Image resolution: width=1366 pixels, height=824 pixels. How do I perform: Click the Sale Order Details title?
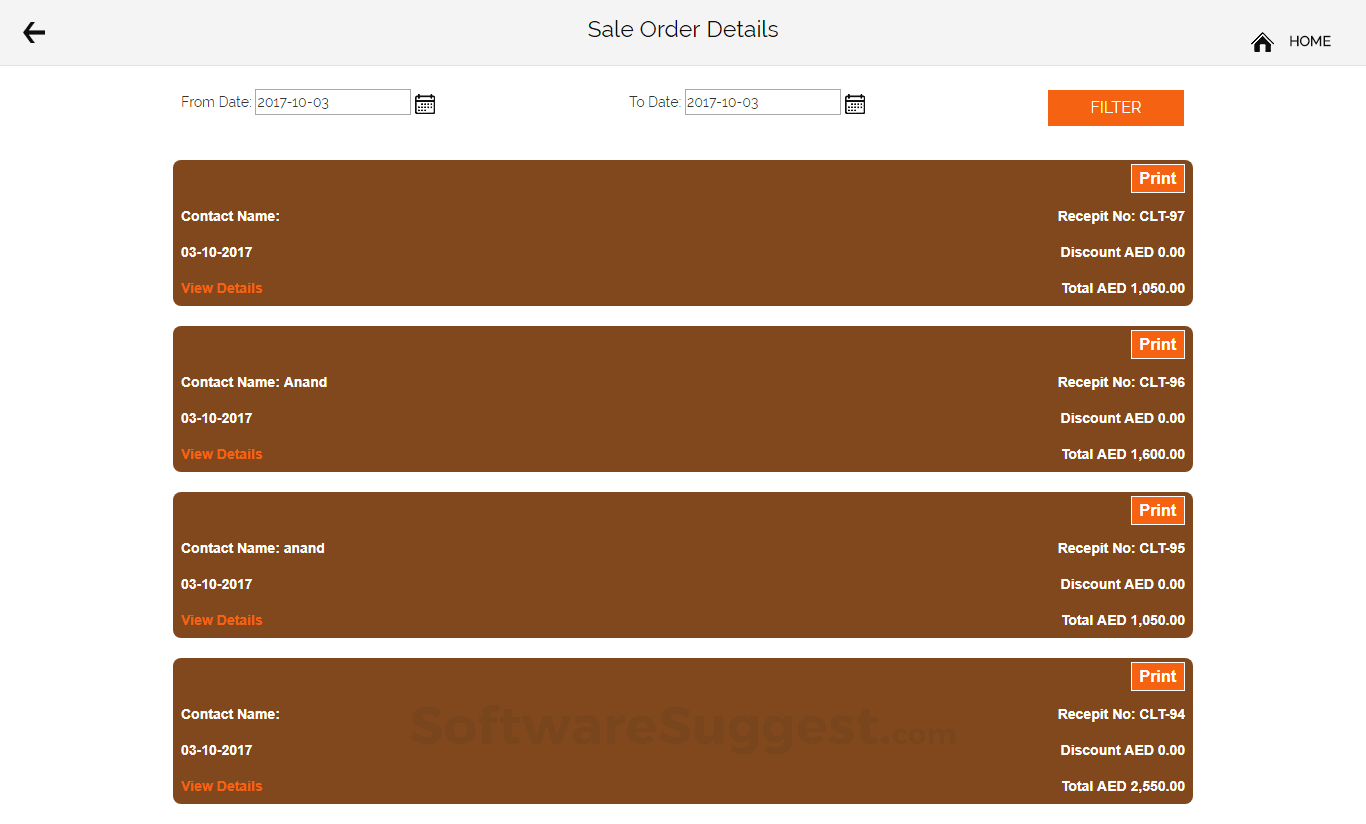[x=683, y=29]
